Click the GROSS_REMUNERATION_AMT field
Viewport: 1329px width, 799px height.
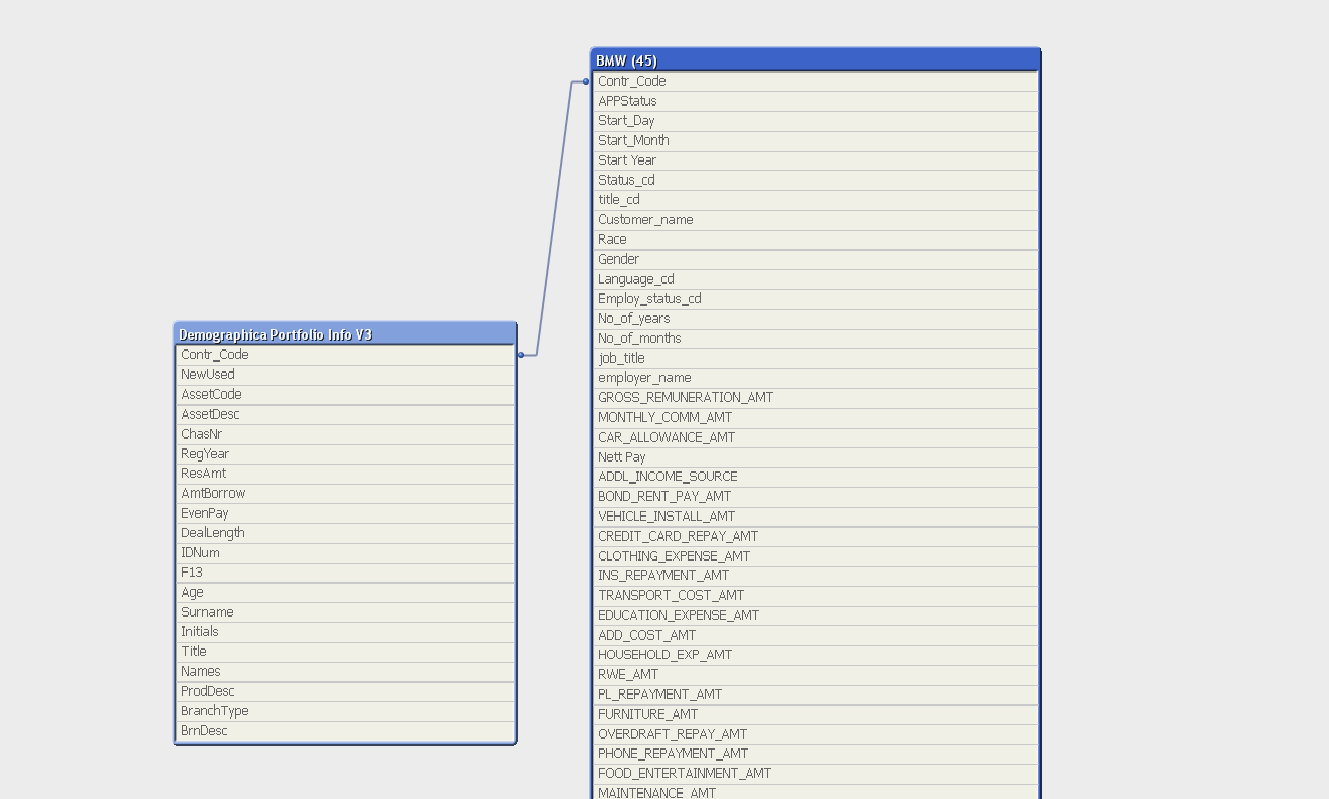coord(816,398)
